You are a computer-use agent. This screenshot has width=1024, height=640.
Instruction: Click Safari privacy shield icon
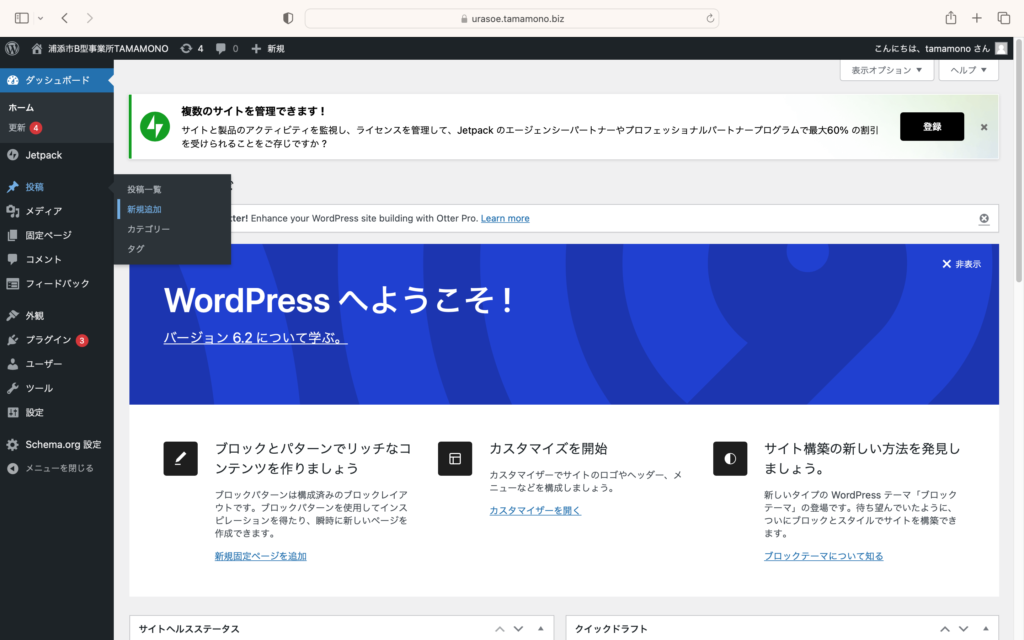tap(288, 18)
